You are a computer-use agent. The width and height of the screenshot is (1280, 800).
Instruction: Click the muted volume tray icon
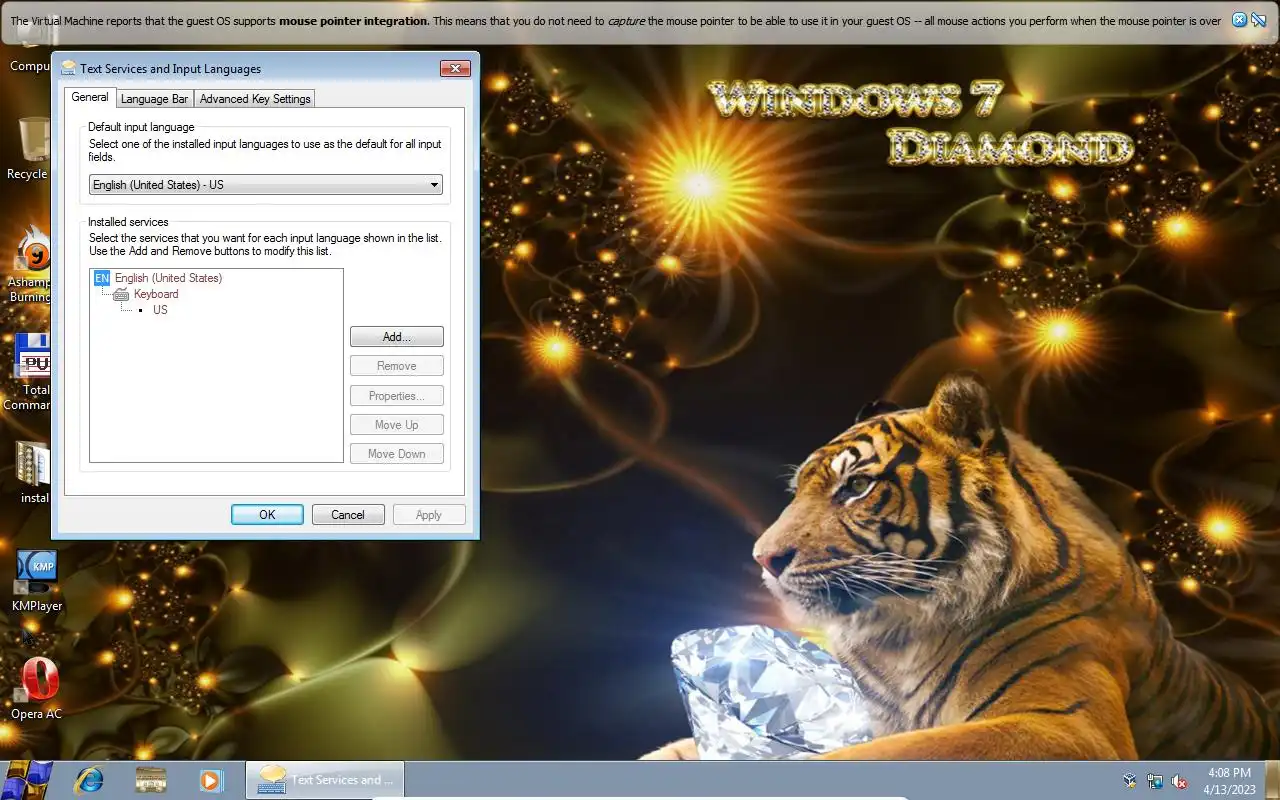tap(1180, 781)
